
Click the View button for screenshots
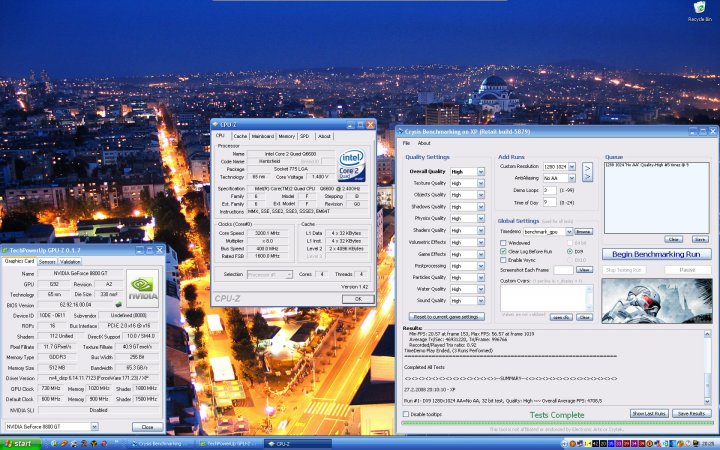click(584, 270)
